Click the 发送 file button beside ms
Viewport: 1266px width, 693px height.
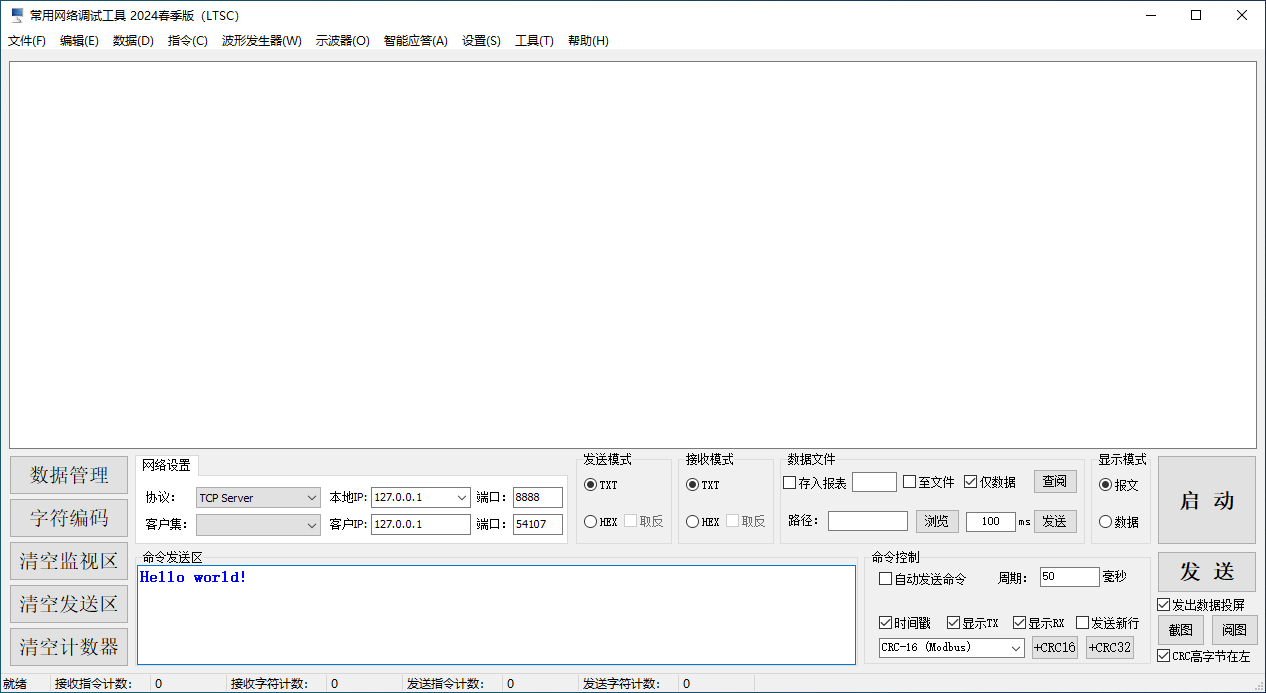[x=1055, y=521]
